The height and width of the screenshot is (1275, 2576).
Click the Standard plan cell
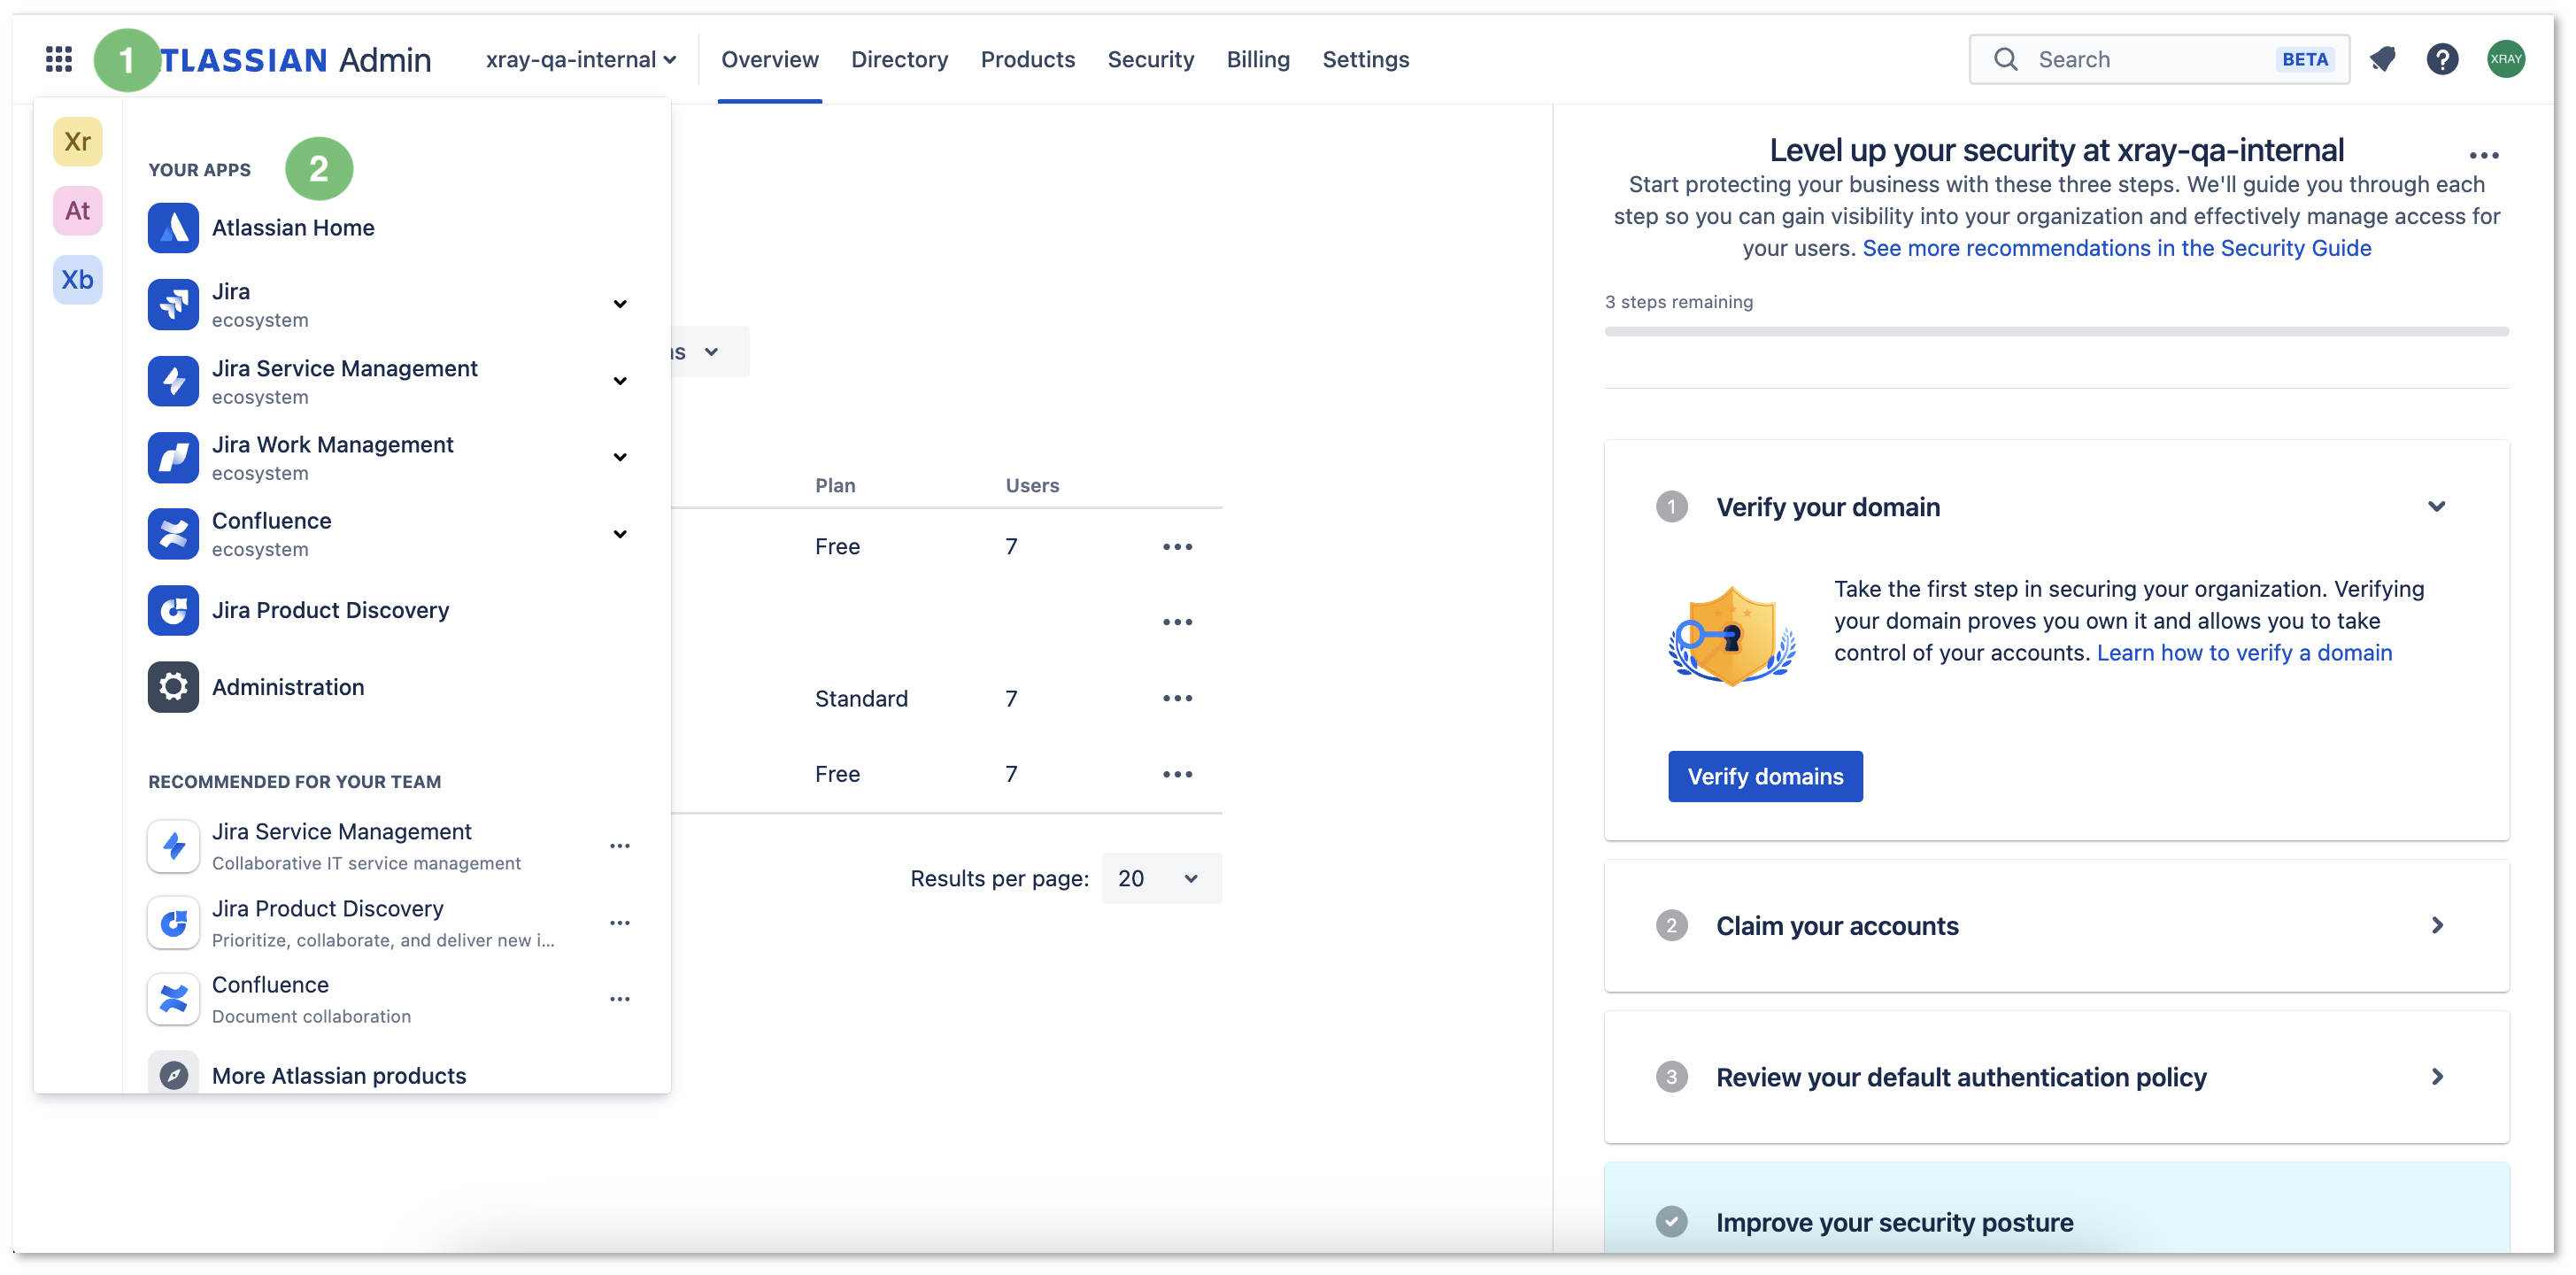(x=861, y=699)
